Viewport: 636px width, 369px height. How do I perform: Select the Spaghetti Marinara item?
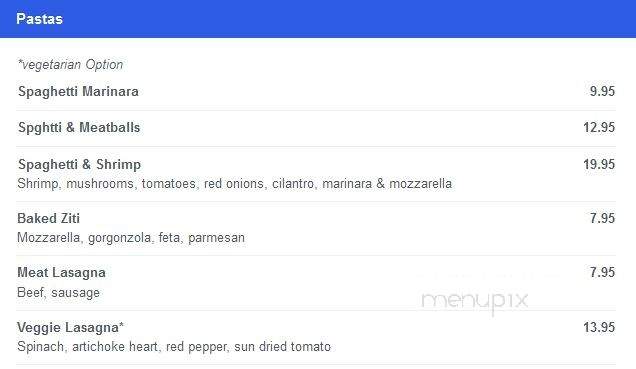78,92
